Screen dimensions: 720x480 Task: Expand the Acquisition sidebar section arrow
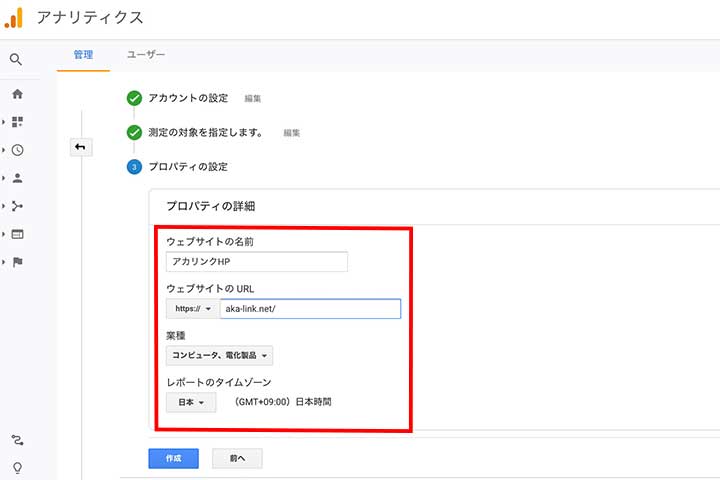pyautogui.click(x=3, y=206)
